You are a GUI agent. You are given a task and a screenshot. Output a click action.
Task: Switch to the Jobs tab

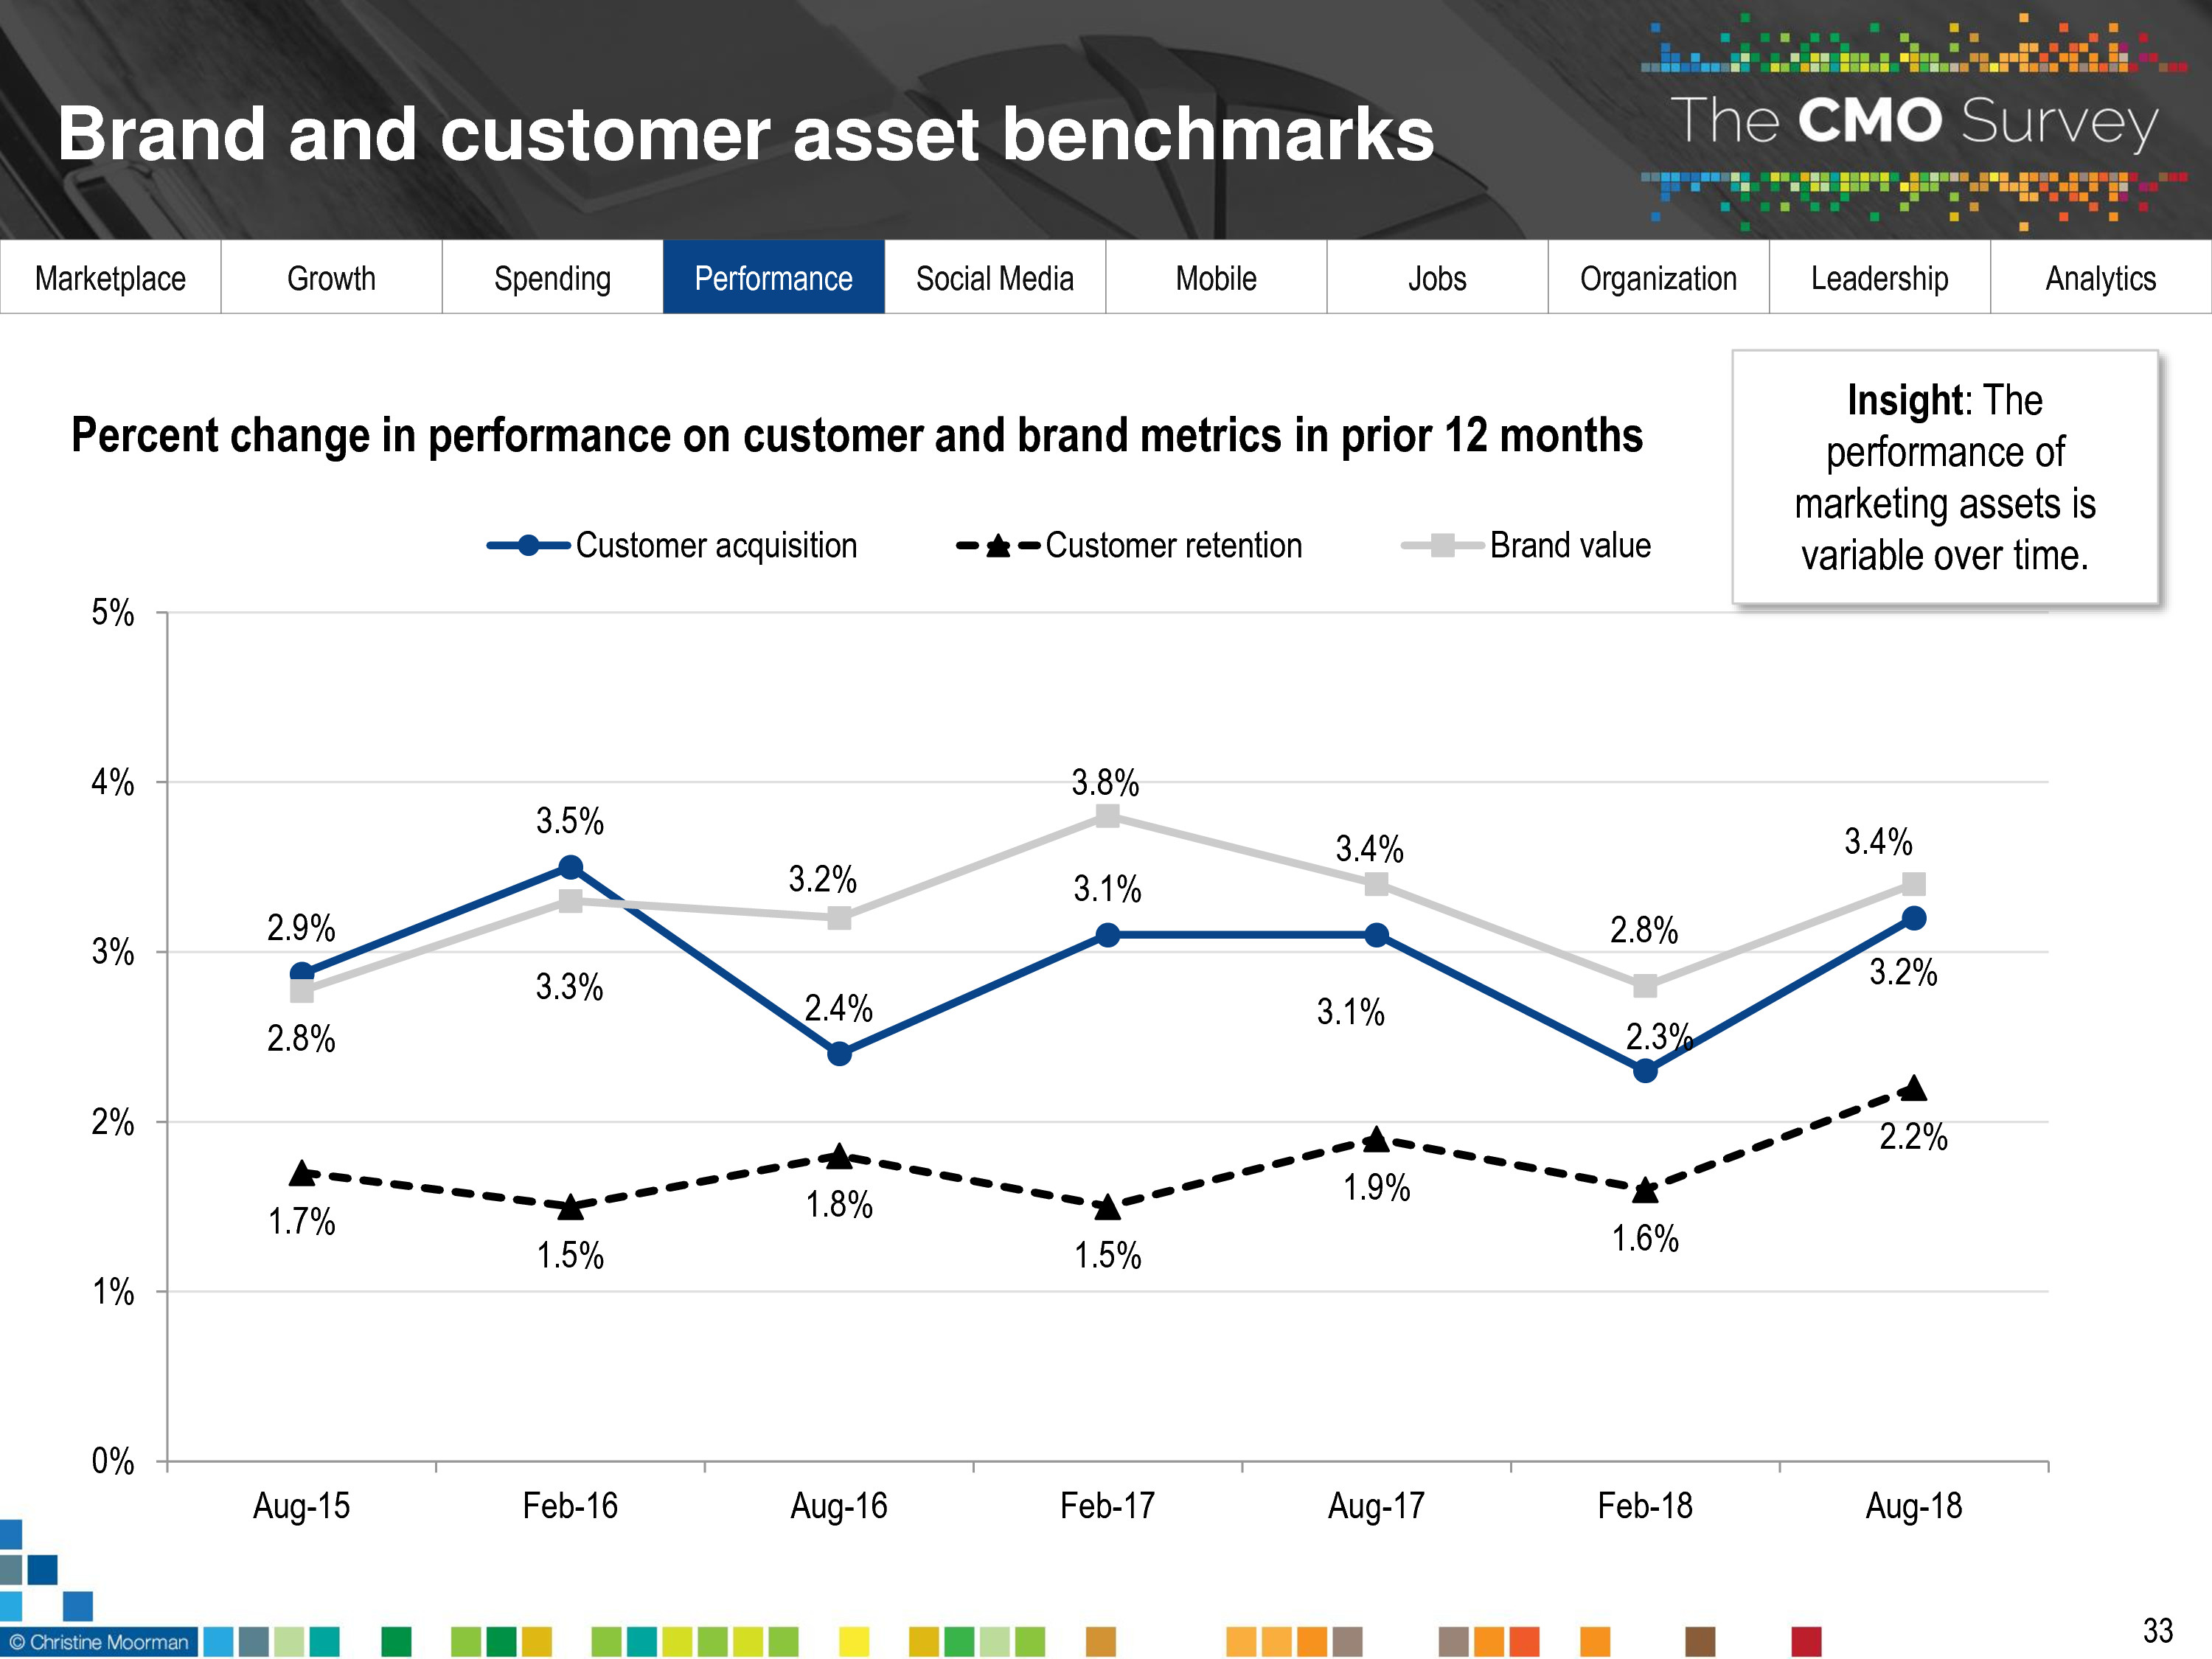click(1437, 278)
